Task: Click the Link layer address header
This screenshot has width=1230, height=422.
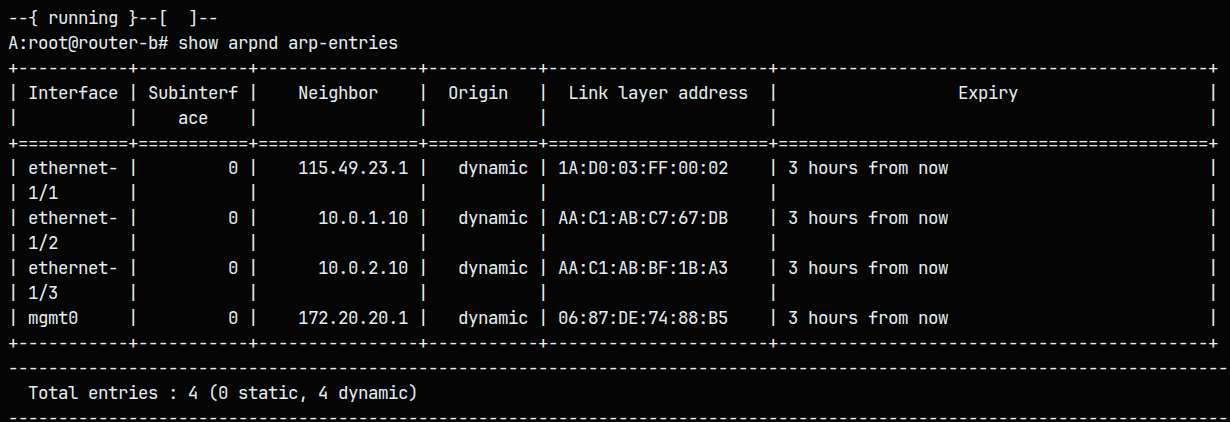Action: point(658,93)
